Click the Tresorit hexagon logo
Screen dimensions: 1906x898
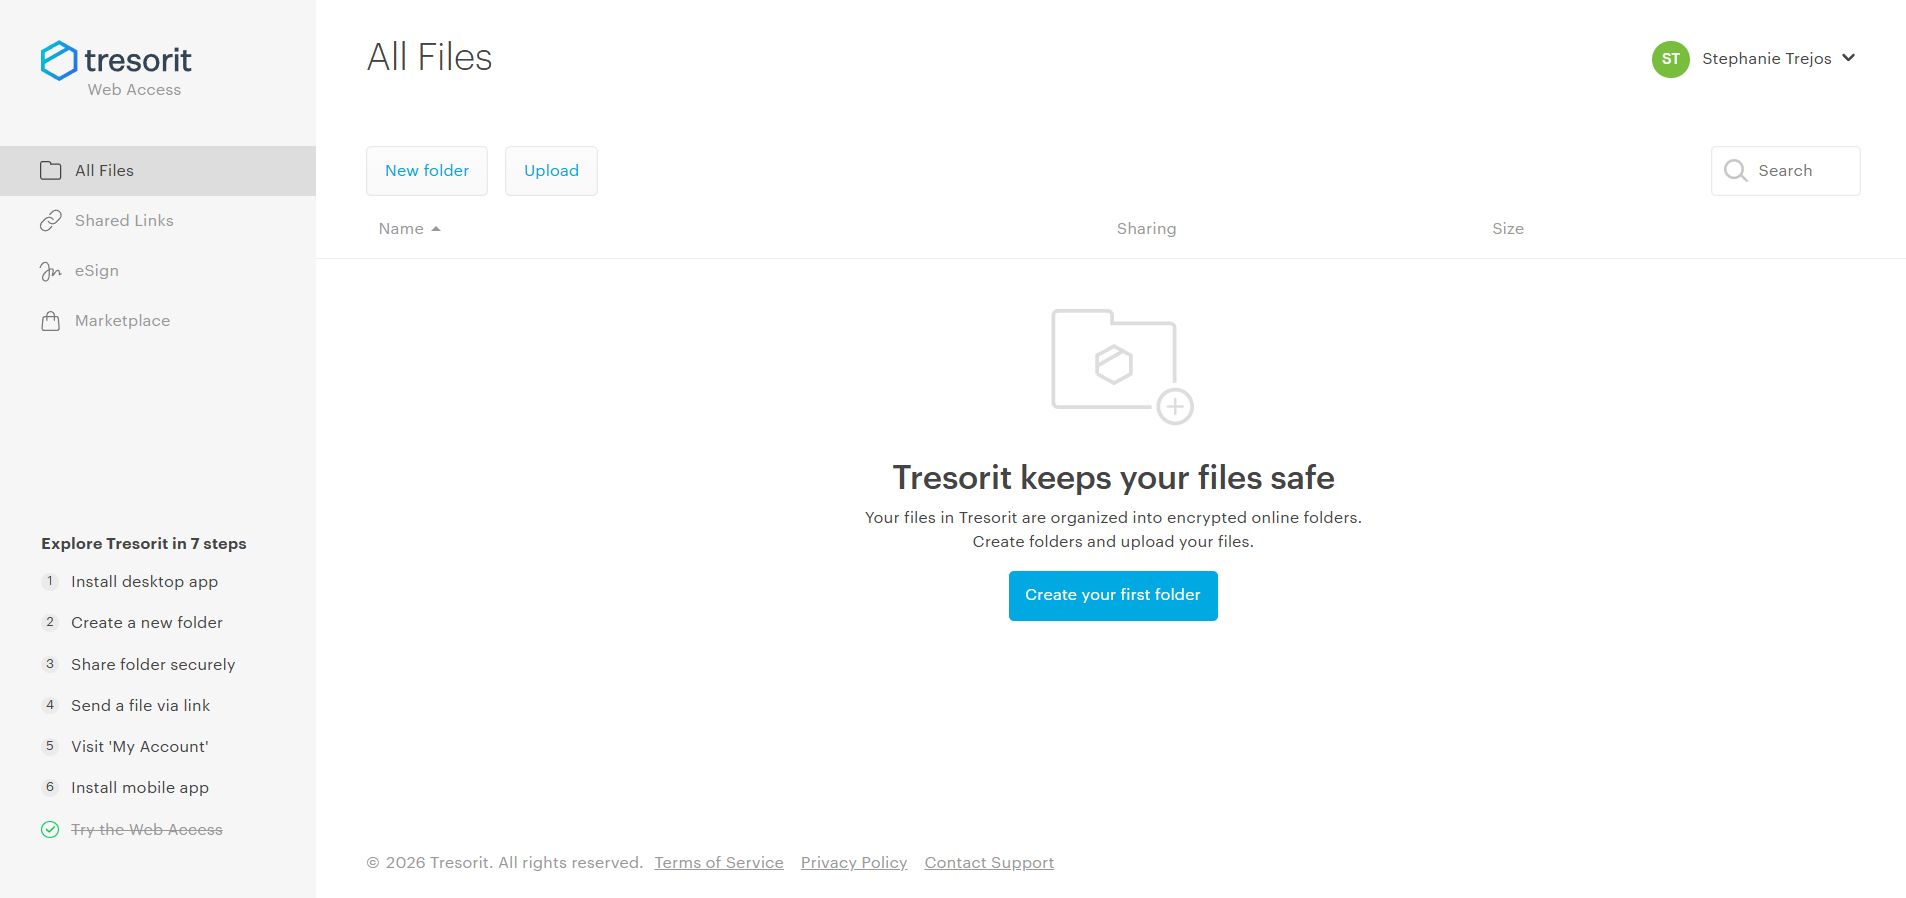pyautogui.click(x=59, y=61)
